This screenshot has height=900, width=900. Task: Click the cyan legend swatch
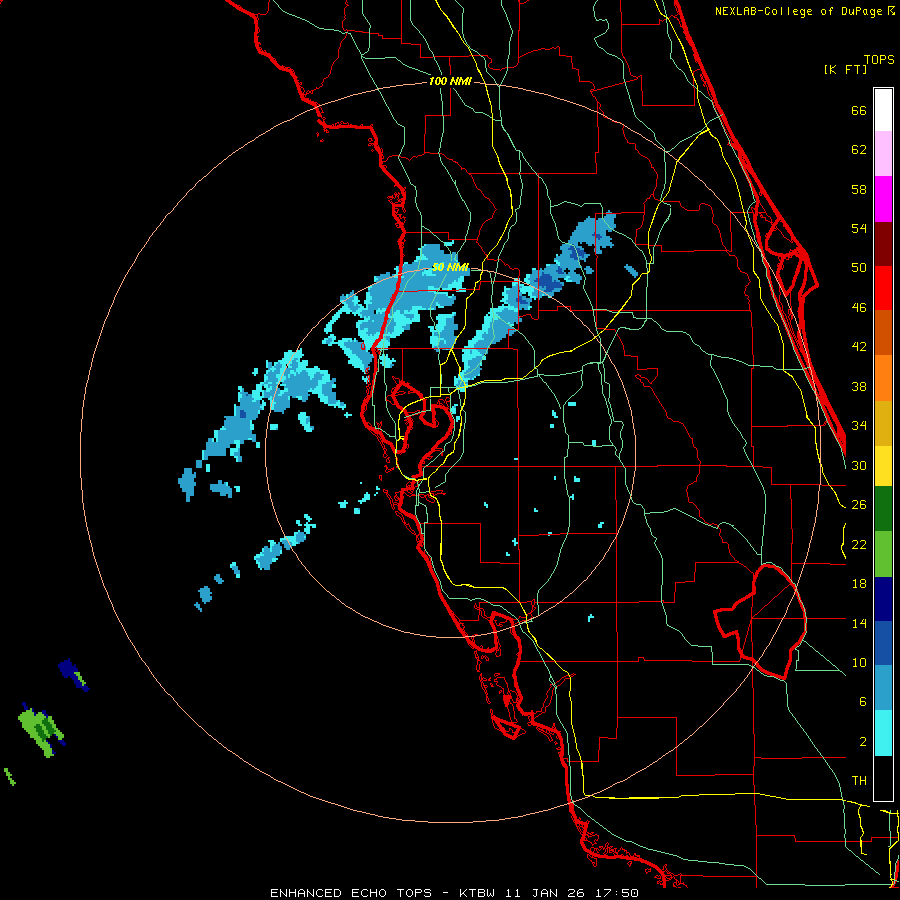click(883, 733)
